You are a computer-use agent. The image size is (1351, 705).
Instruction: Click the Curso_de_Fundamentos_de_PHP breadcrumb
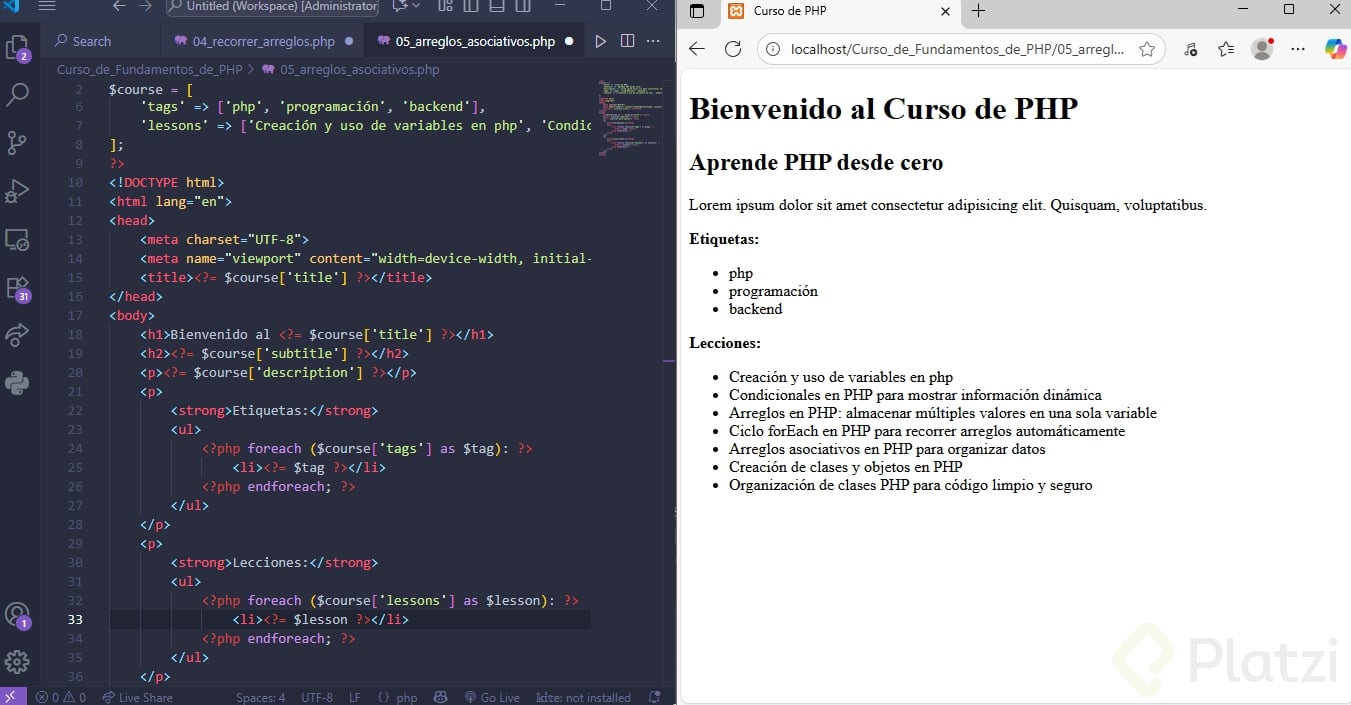[x=149, y=70]
